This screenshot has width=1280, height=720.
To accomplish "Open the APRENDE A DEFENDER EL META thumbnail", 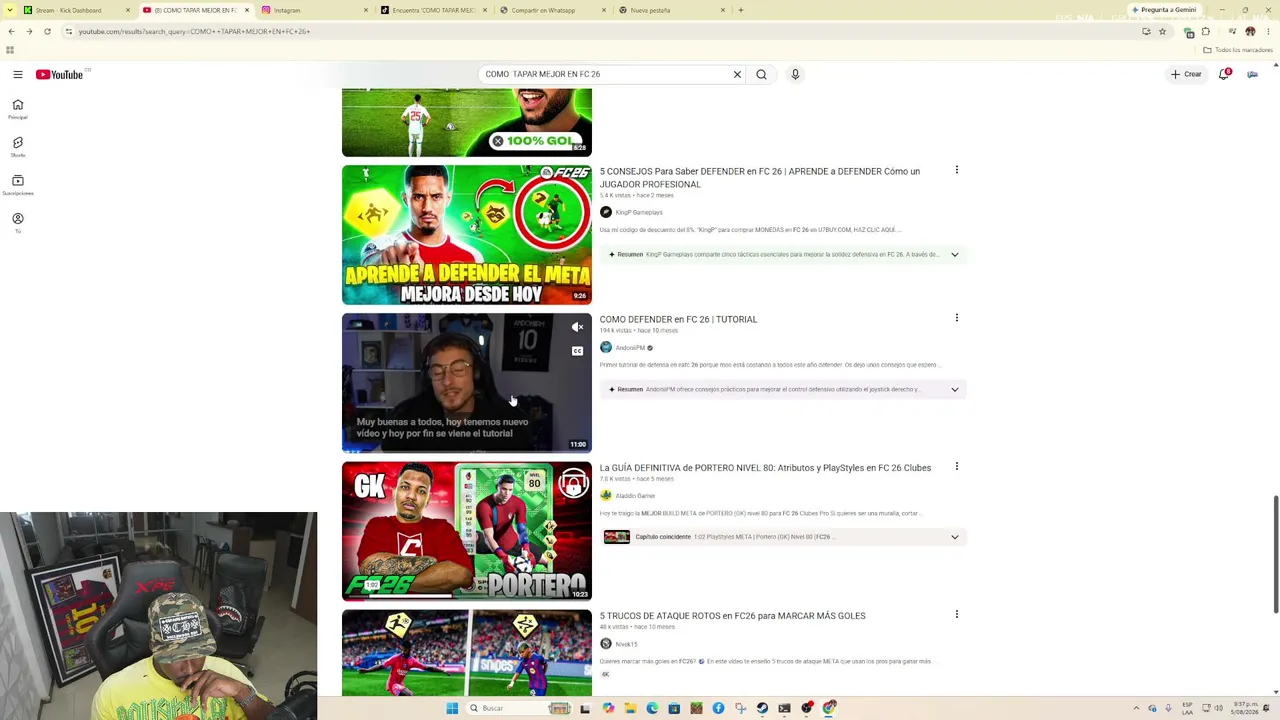I will pos(467,234).
